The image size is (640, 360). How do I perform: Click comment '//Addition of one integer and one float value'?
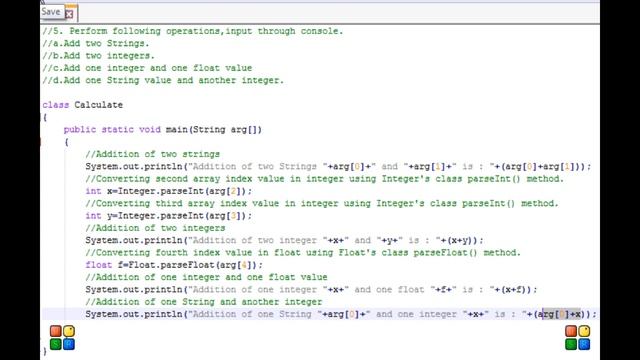[206, 277]
